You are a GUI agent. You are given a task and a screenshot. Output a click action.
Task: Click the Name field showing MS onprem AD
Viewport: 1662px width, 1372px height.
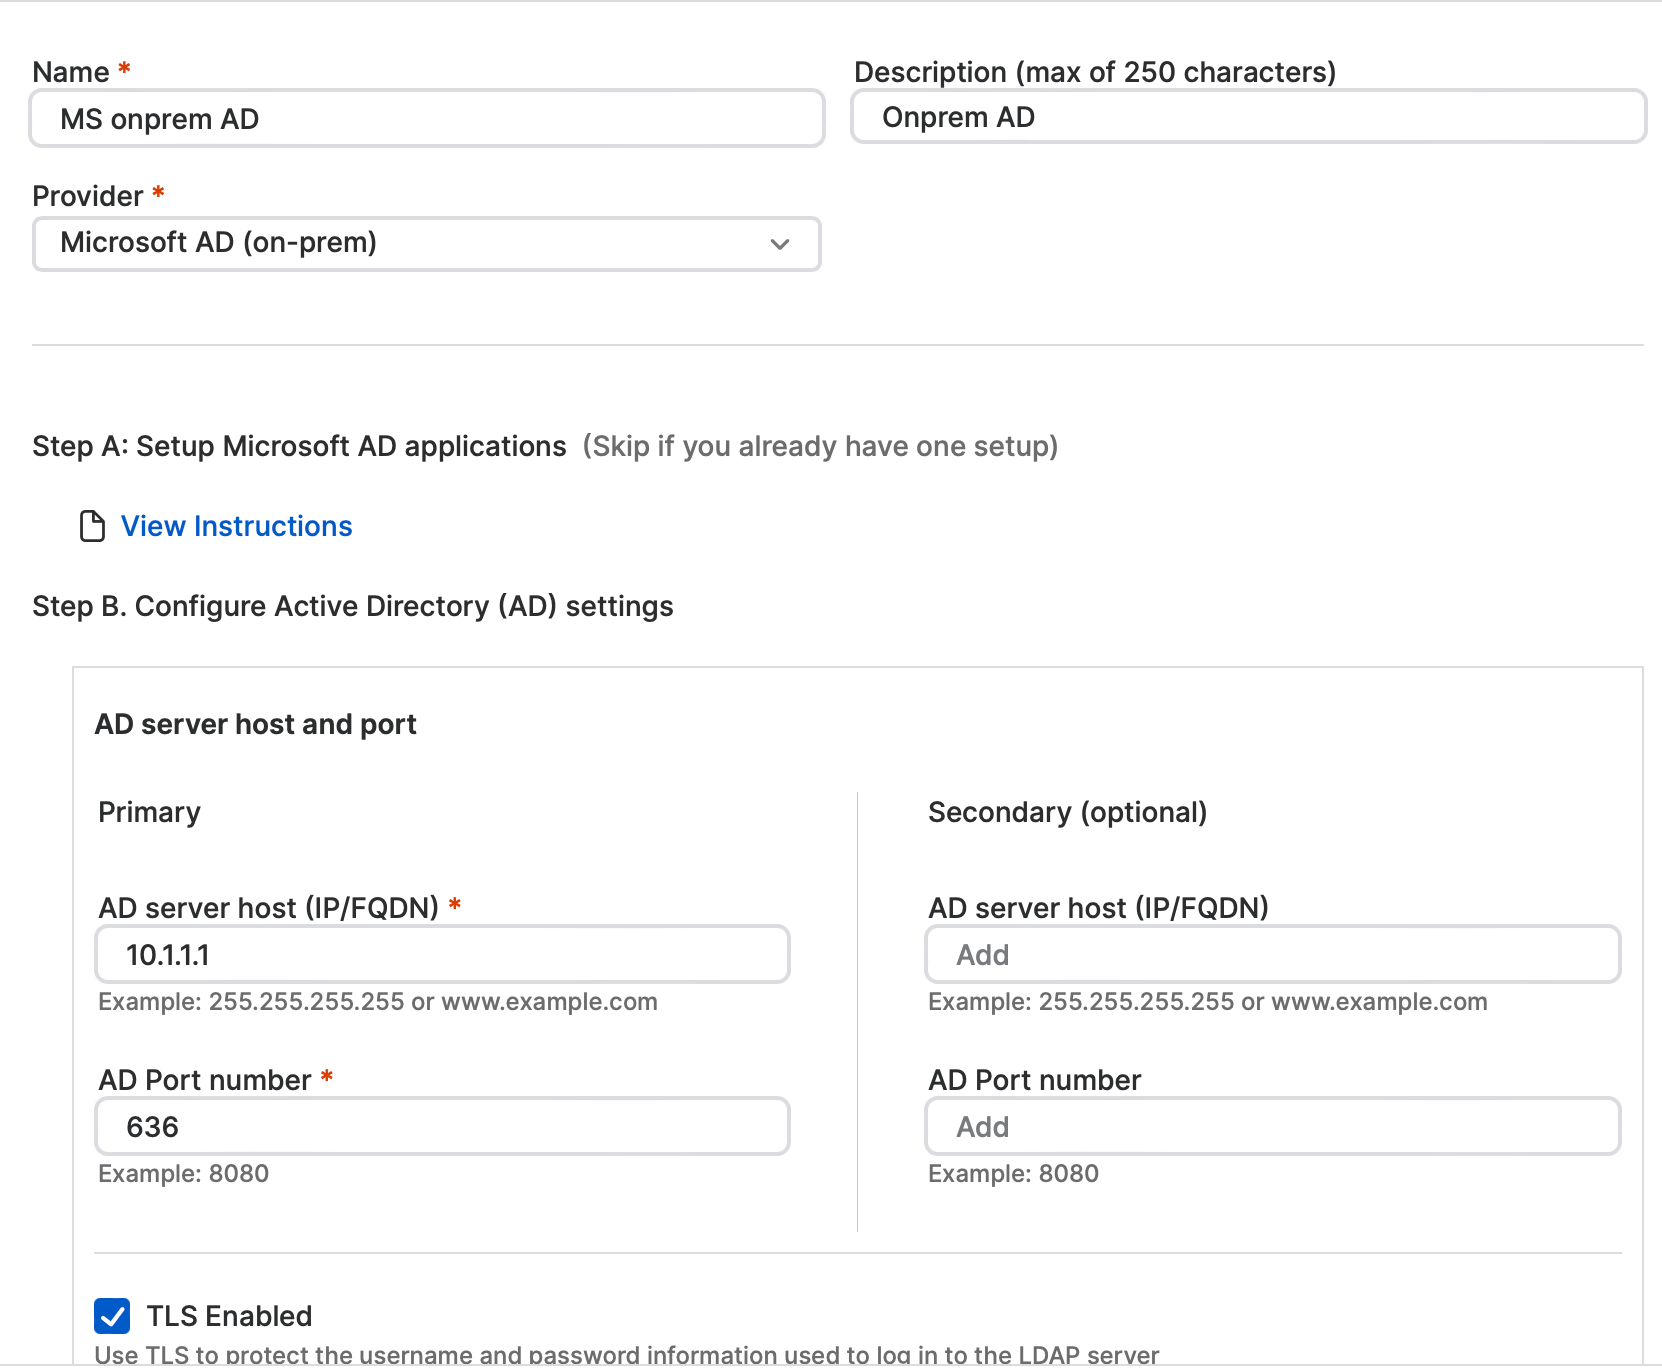[x=427, y=119]
